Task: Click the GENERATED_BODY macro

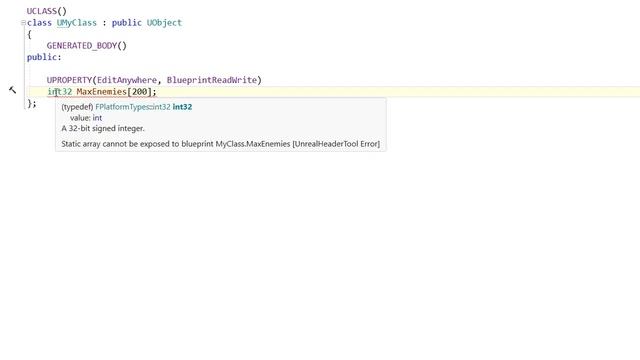Action: coord(82,46)
